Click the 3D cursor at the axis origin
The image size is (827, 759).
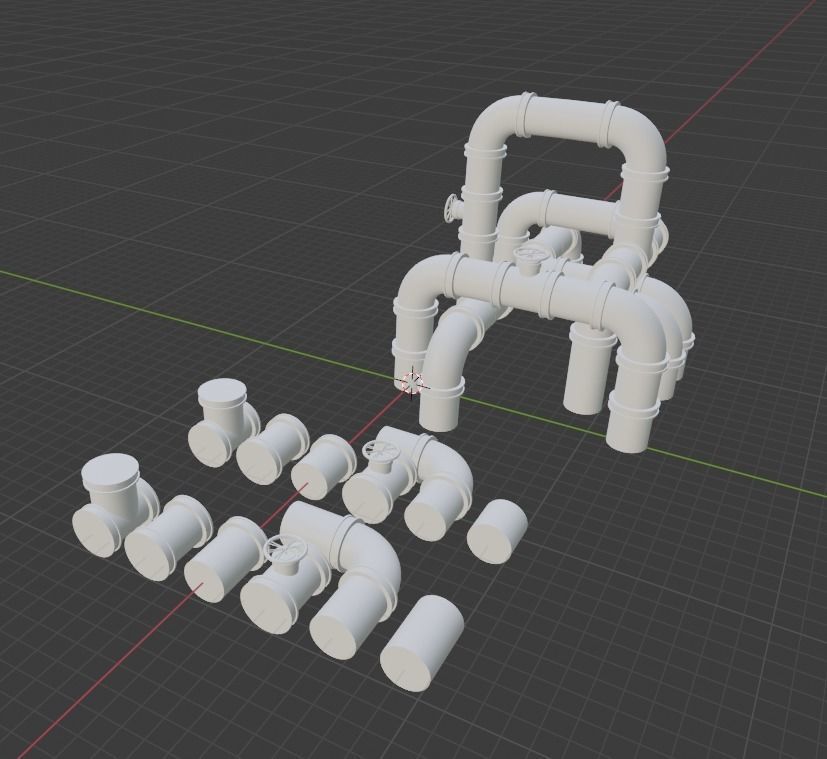click(412, 383)
